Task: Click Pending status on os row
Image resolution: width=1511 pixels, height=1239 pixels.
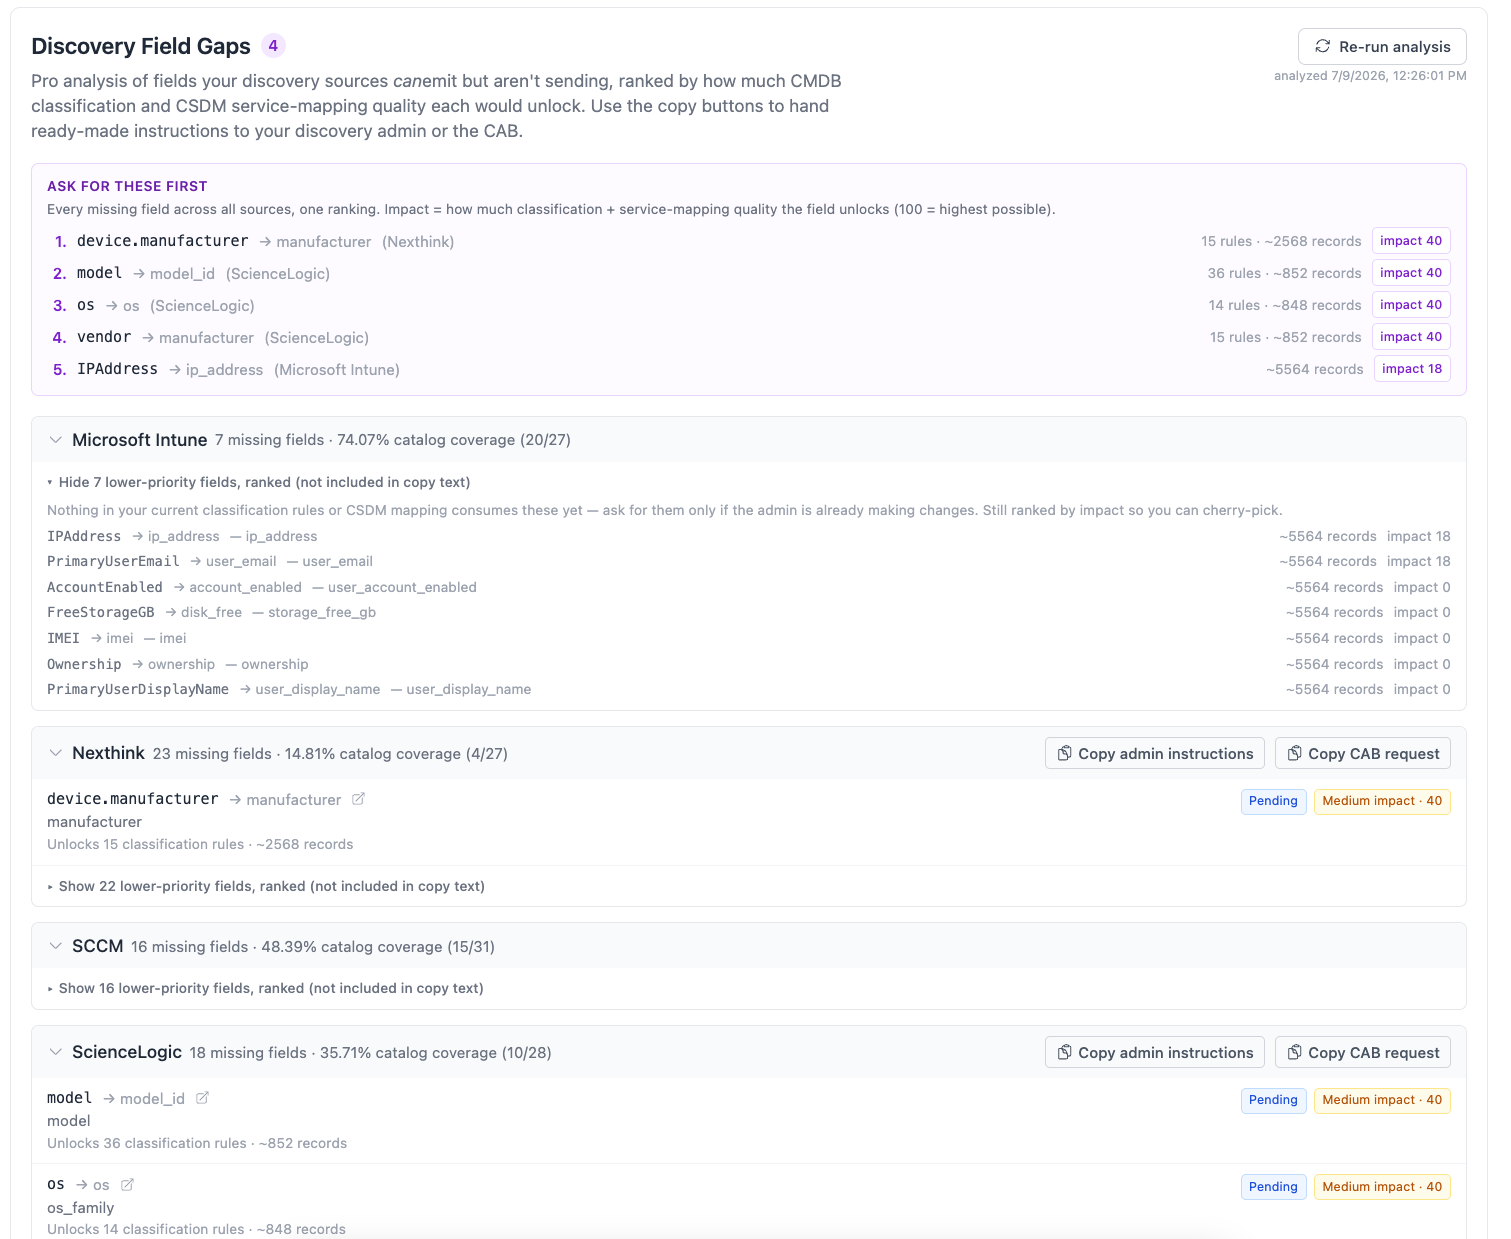Action: point(1273,1187)
